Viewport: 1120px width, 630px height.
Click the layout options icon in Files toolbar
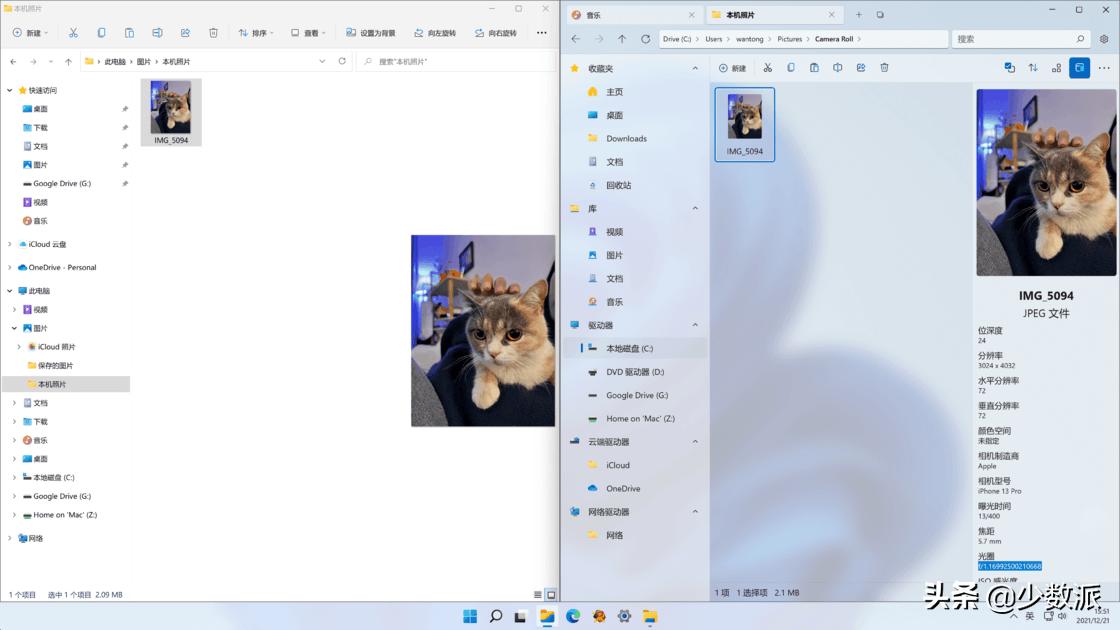point(1055,67)
